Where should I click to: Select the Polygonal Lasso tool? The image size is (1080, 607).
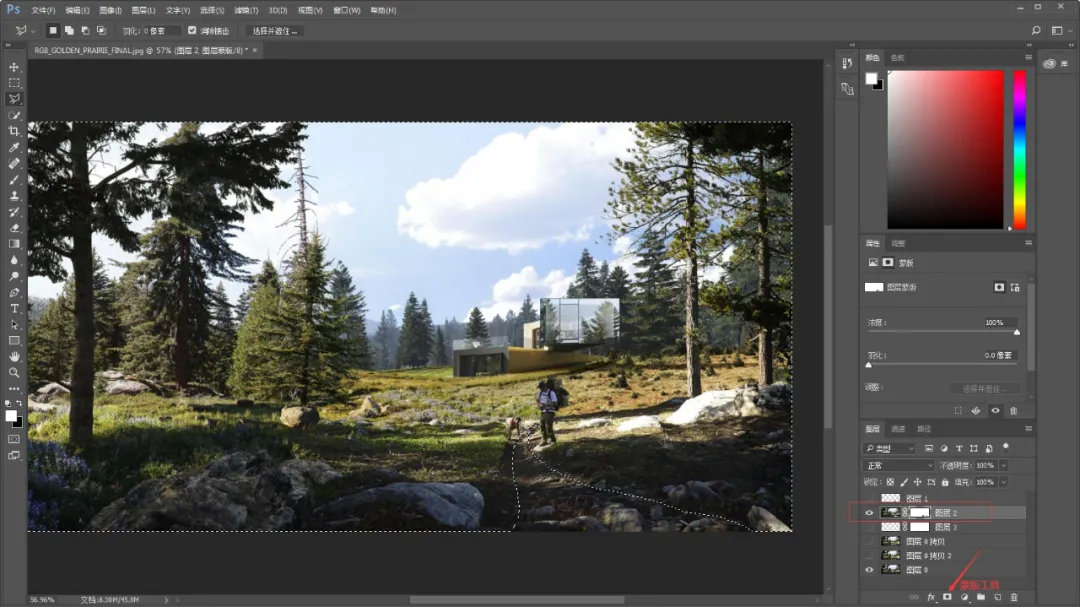[x=14, y=99]
